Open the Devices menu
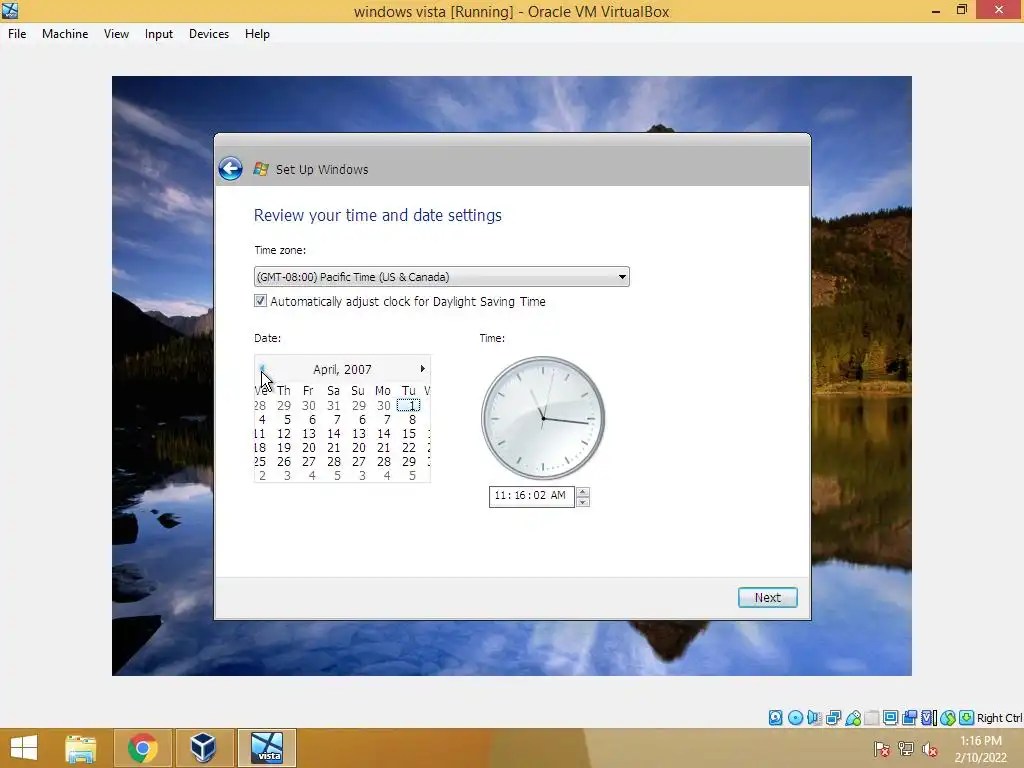Screen dimensions: 1024x768 click(x=209, y=34)
